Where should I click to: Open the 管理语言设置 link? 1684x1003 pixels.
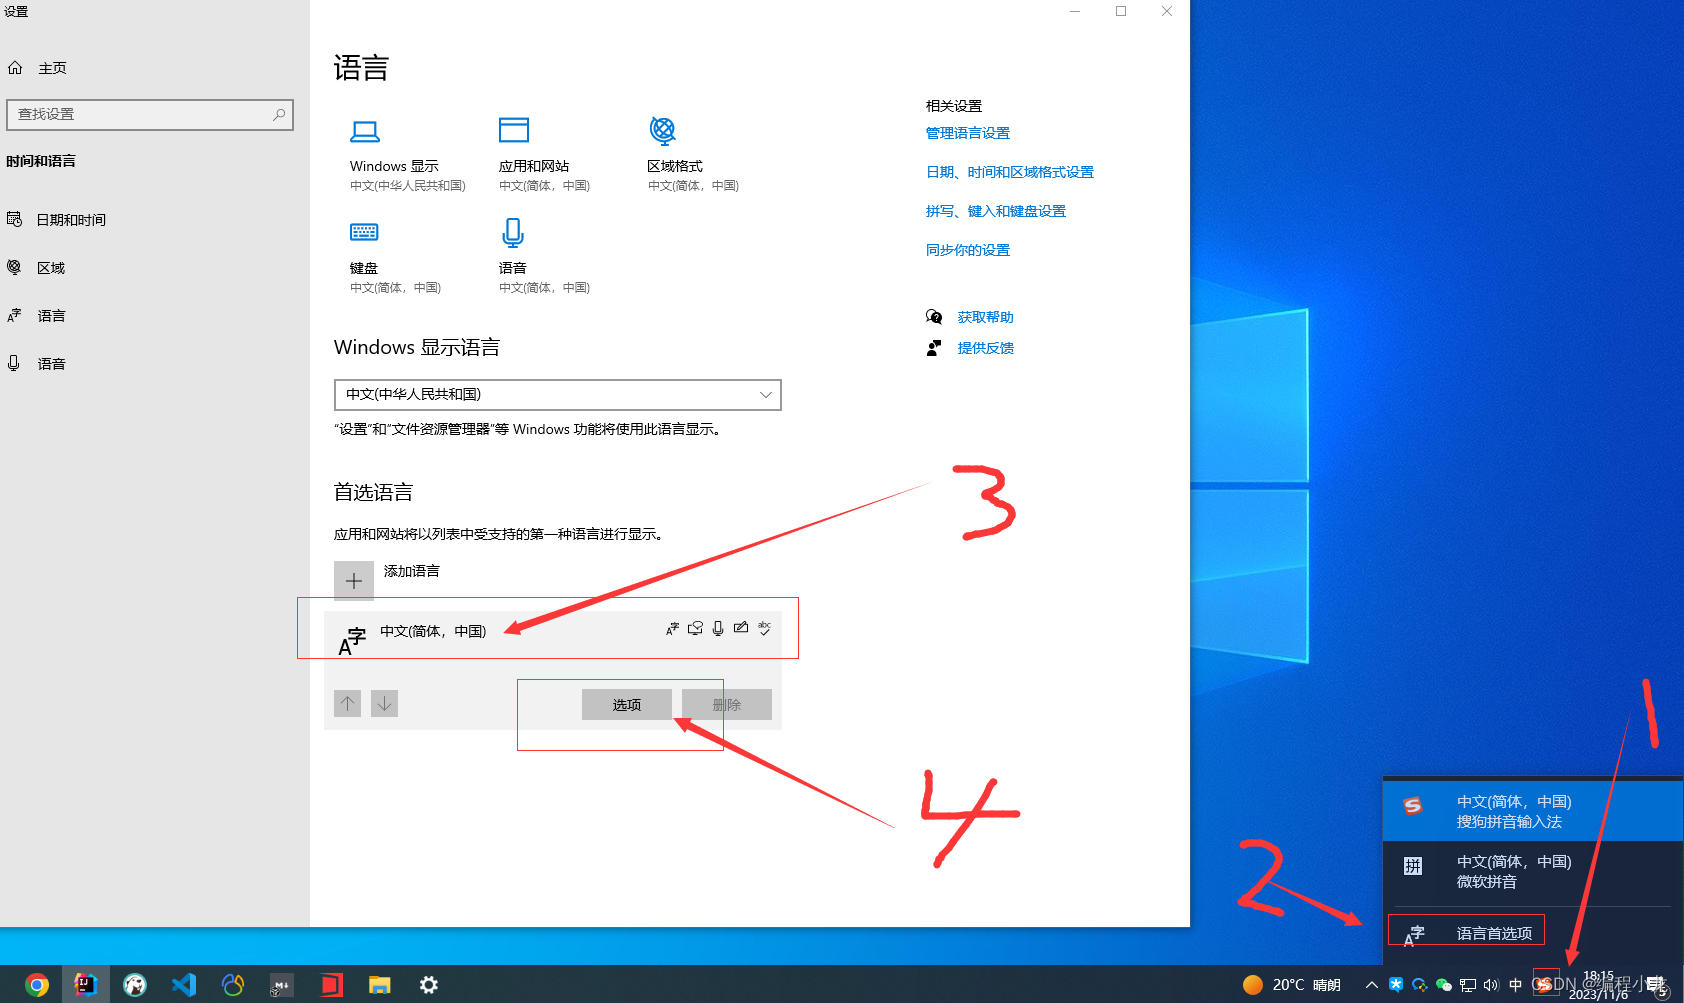point(967,132)
